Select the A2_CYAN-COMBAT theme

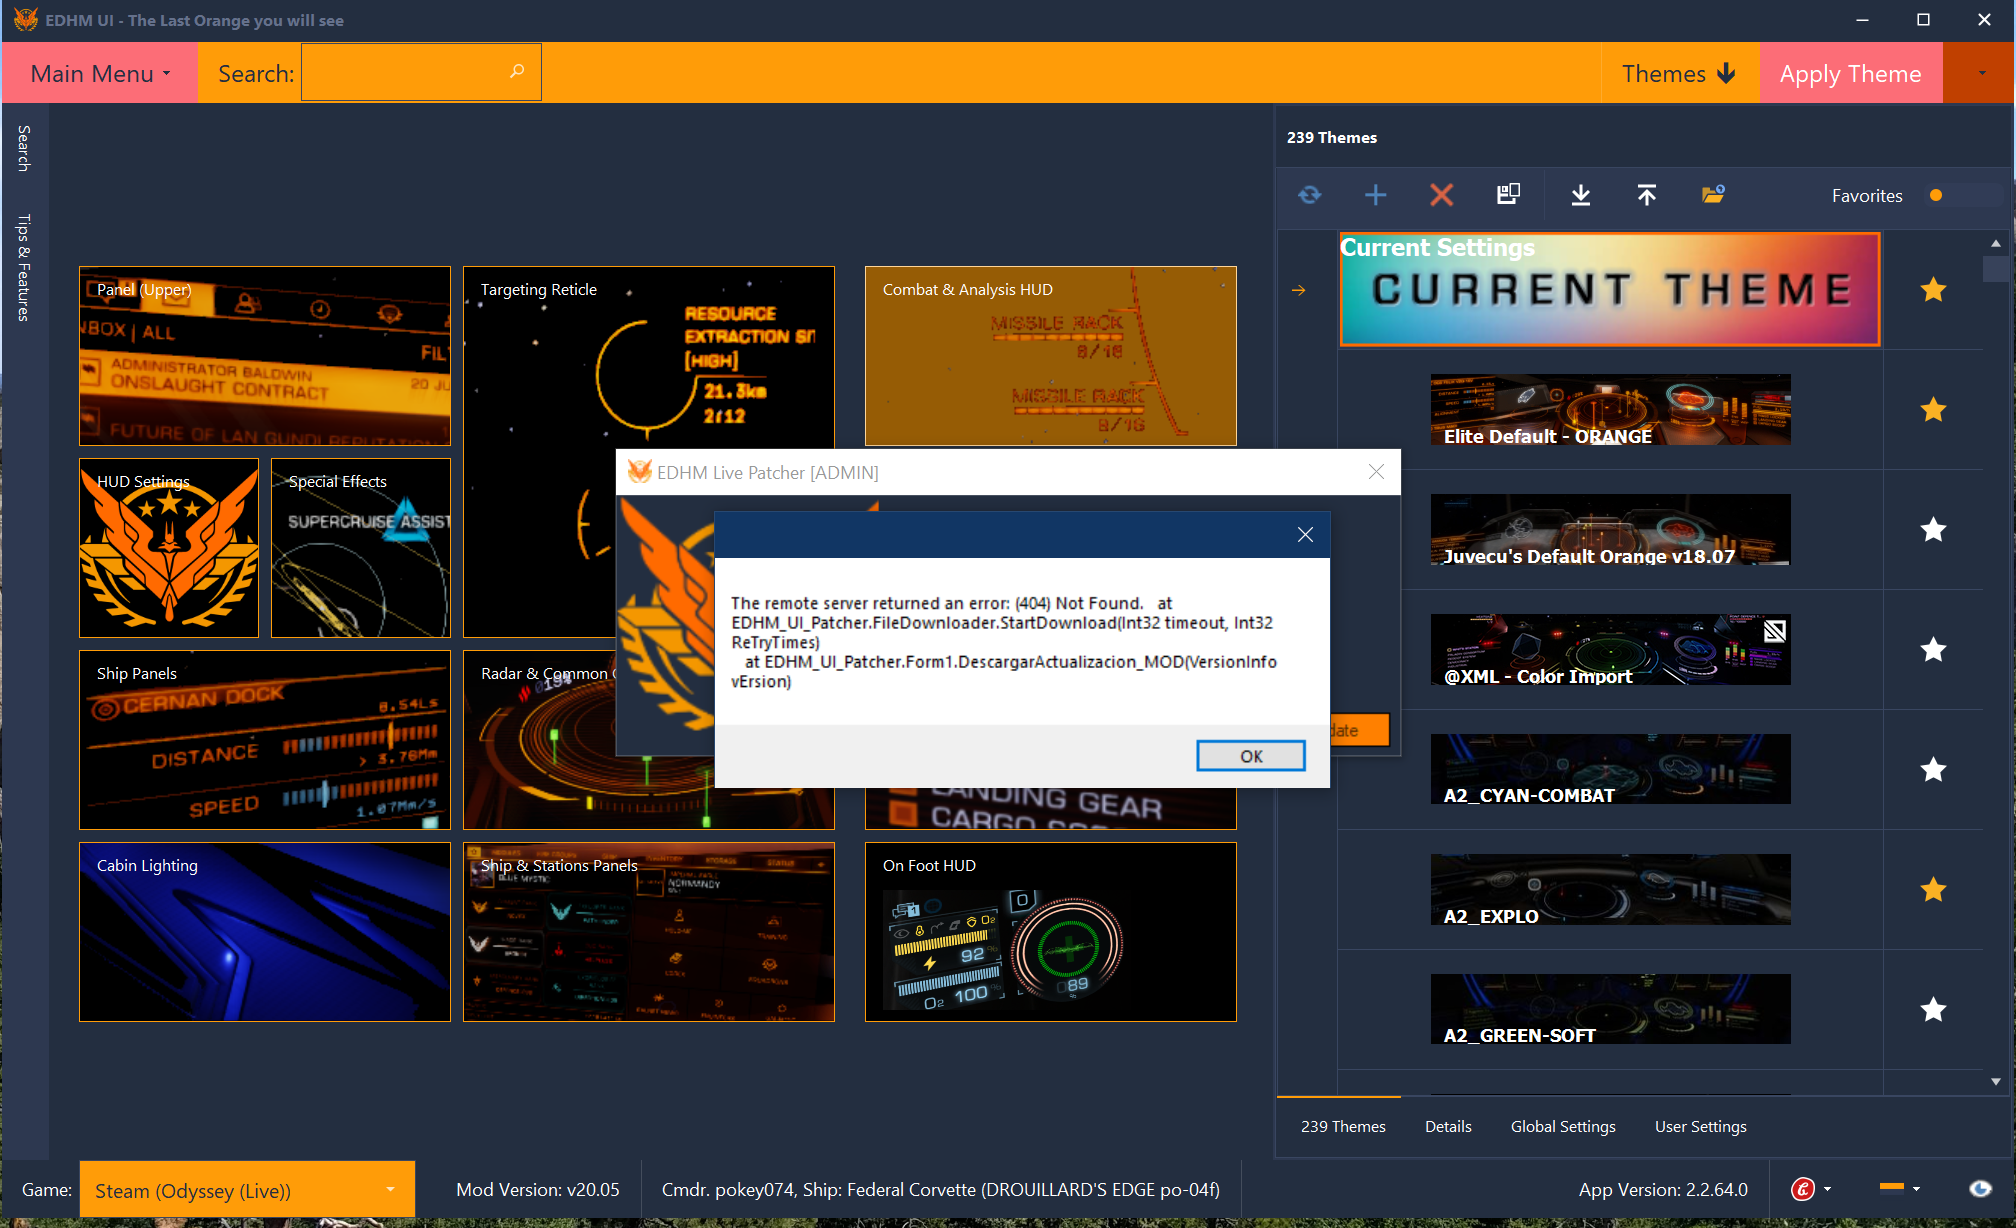click(1610, 770)
